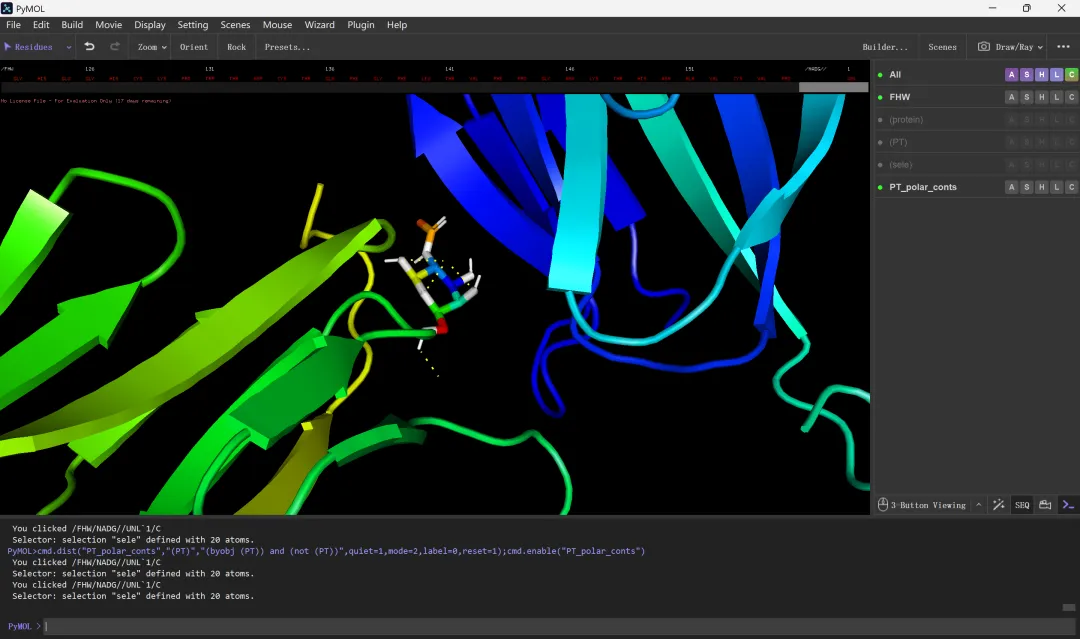Open Action menu for FHW
This screenshot has width=1080, height=639.
[1011, 97]
